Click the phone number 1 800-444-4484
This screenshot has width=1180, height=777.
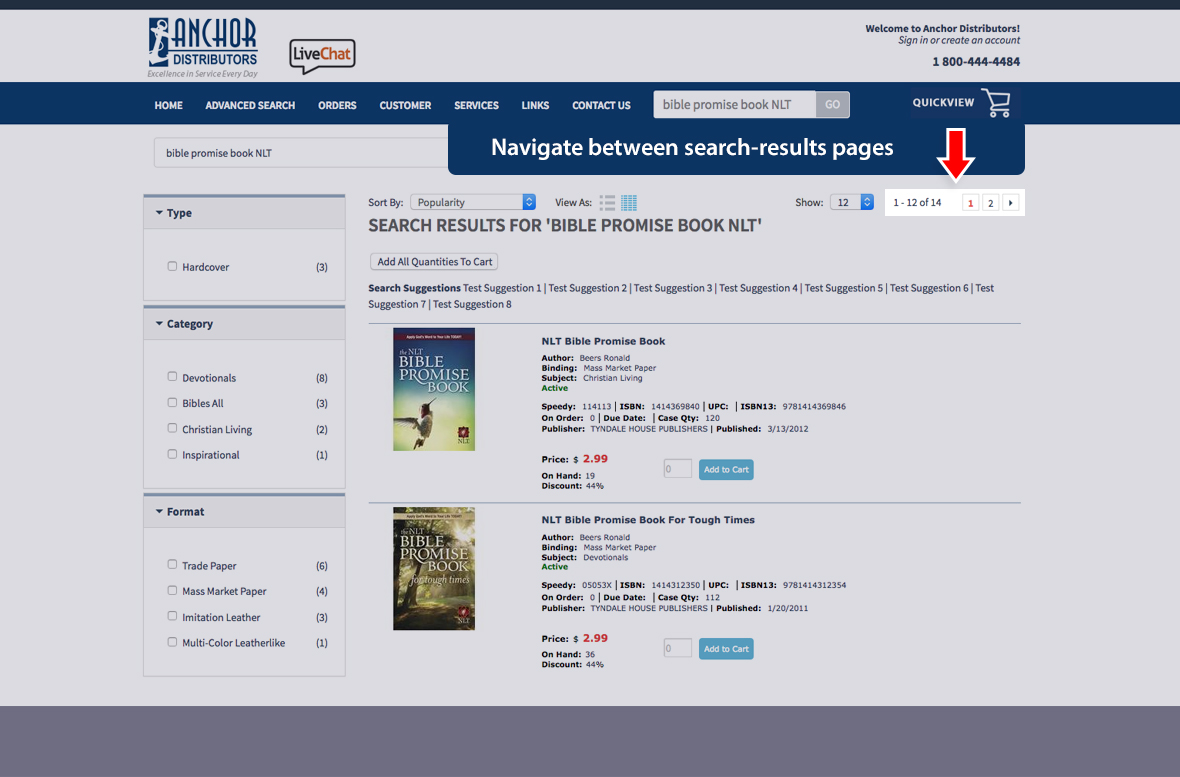976,62
